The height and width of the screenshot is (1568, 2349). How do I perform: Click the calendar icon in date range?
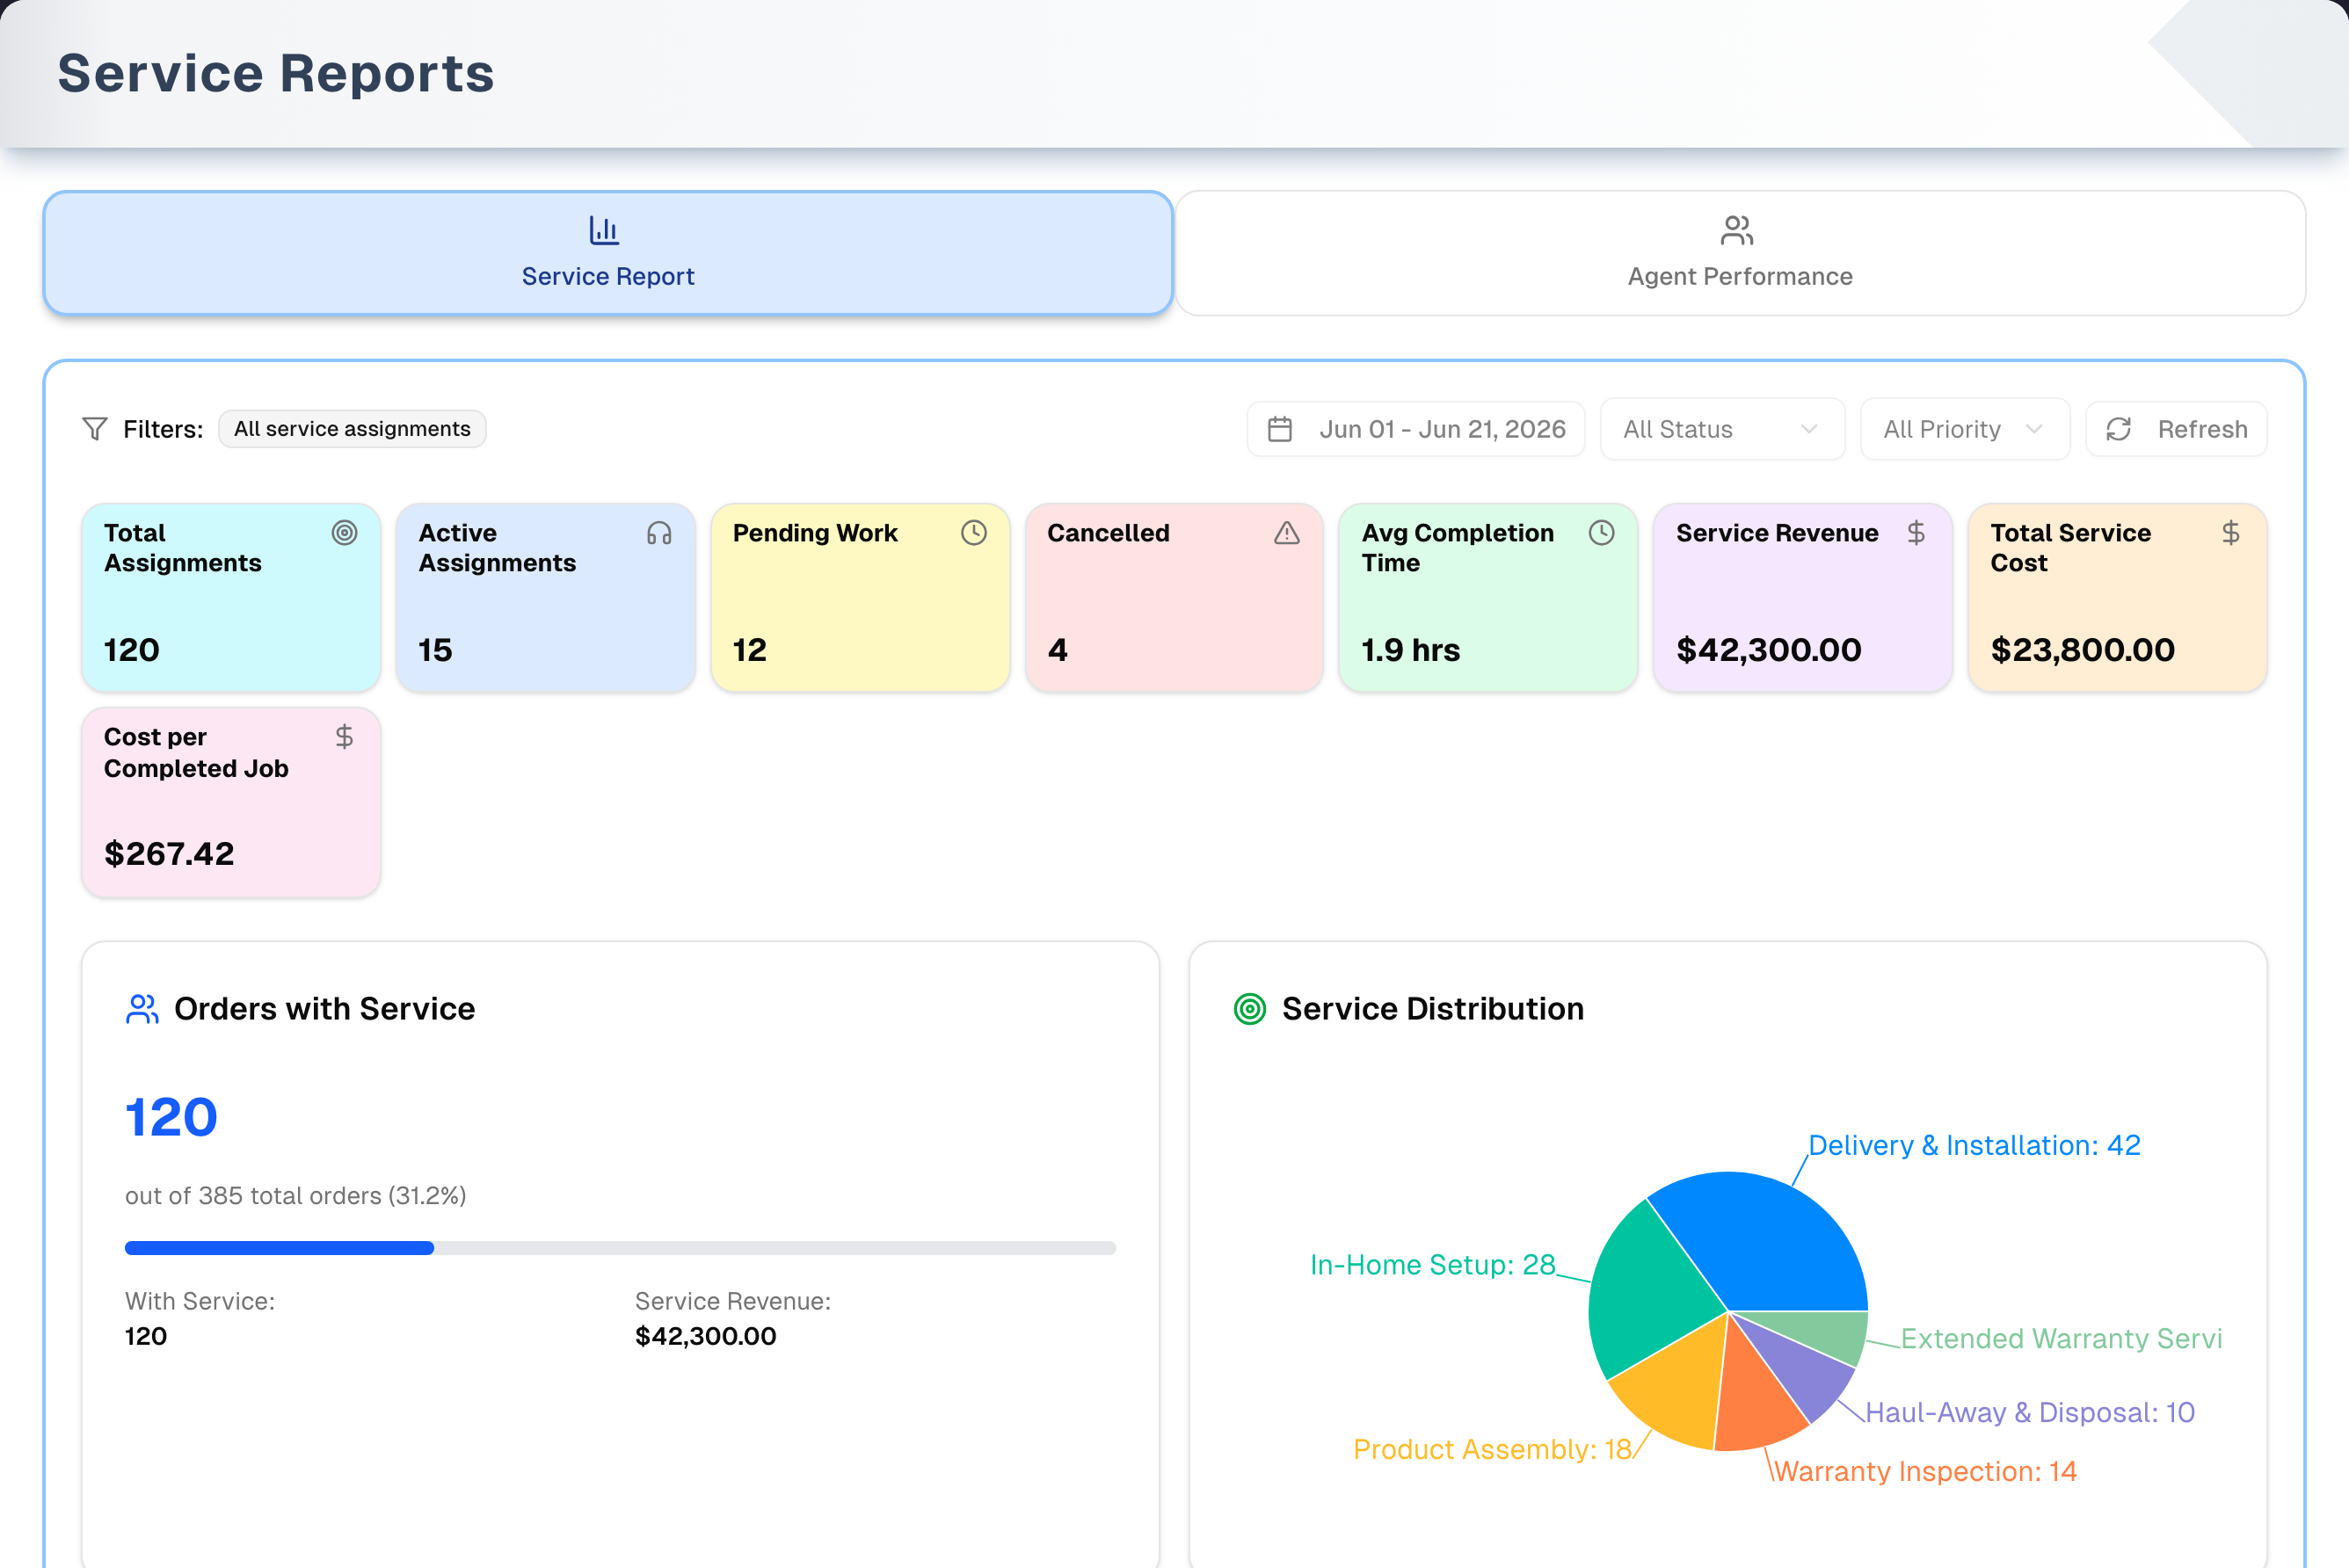pyautogui.click(x=1280, y=429)
